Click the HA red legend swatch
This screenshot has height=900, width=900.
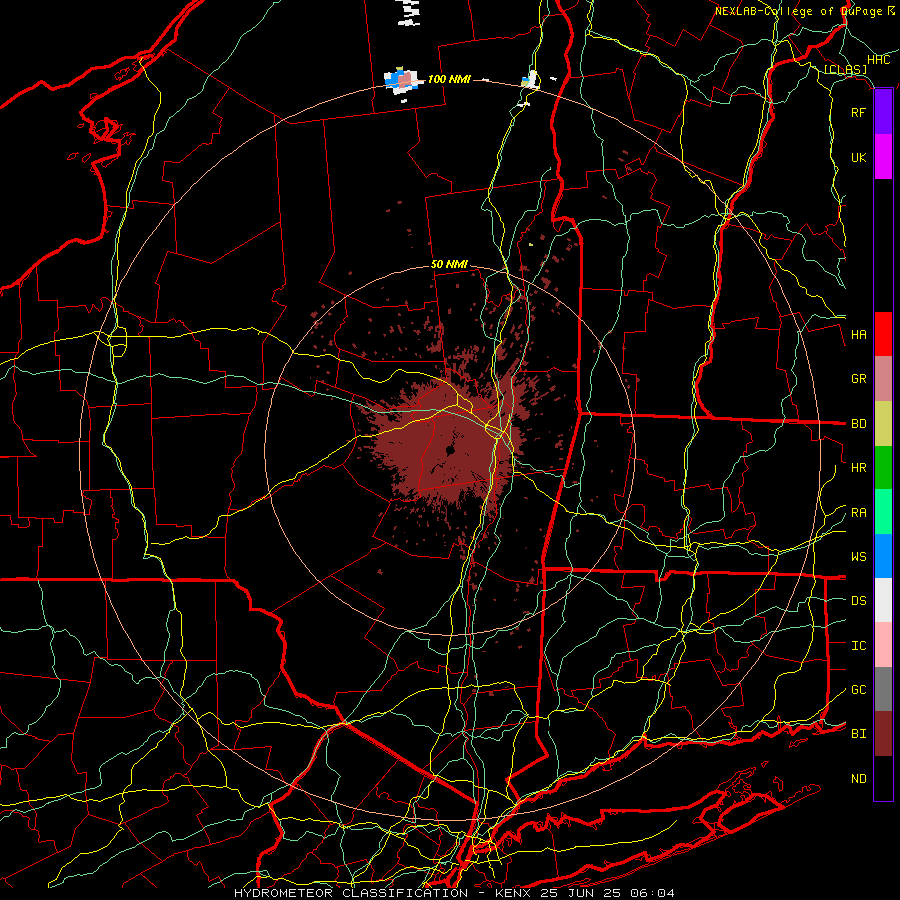click(883, 334)
